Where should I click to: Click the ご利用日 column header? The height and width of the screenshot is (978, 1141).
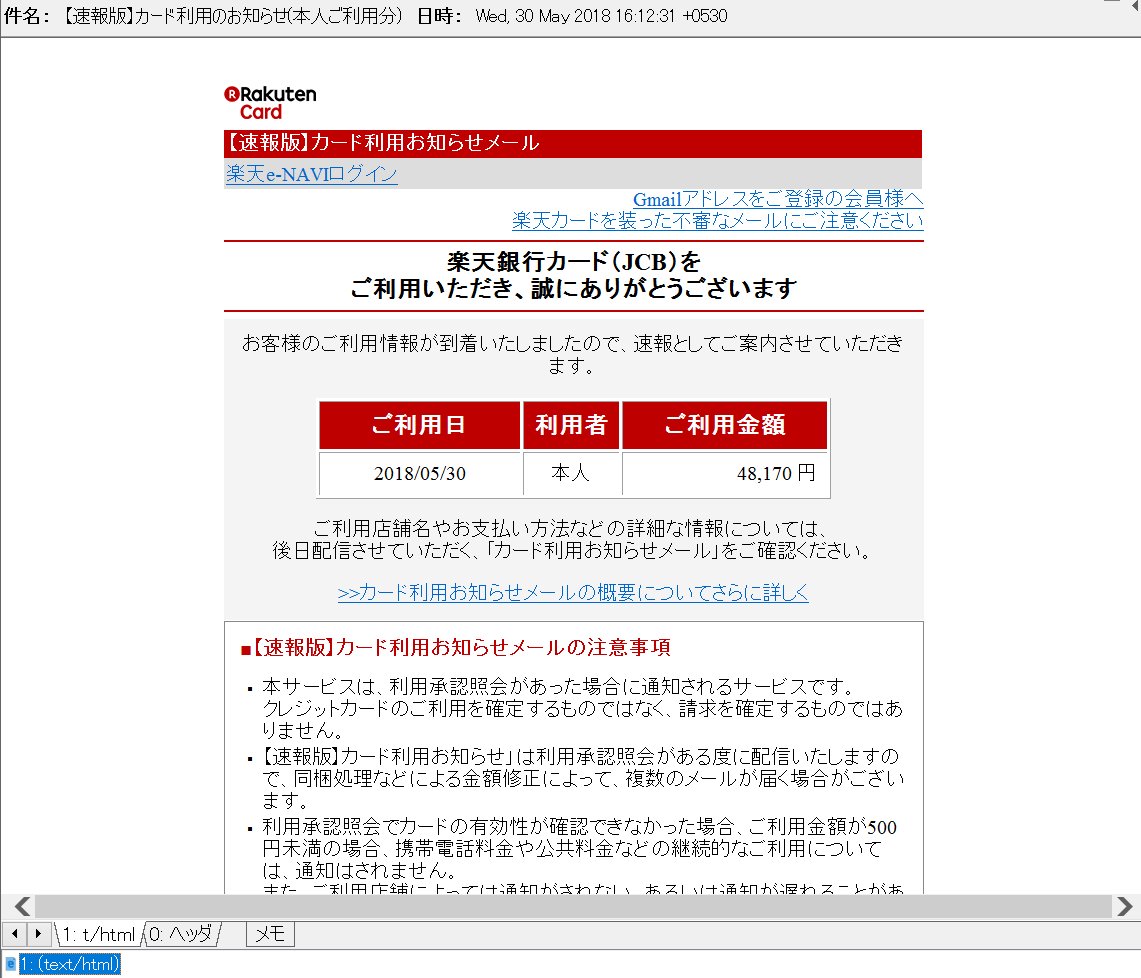pyautogui.click(x=420, y=425)
